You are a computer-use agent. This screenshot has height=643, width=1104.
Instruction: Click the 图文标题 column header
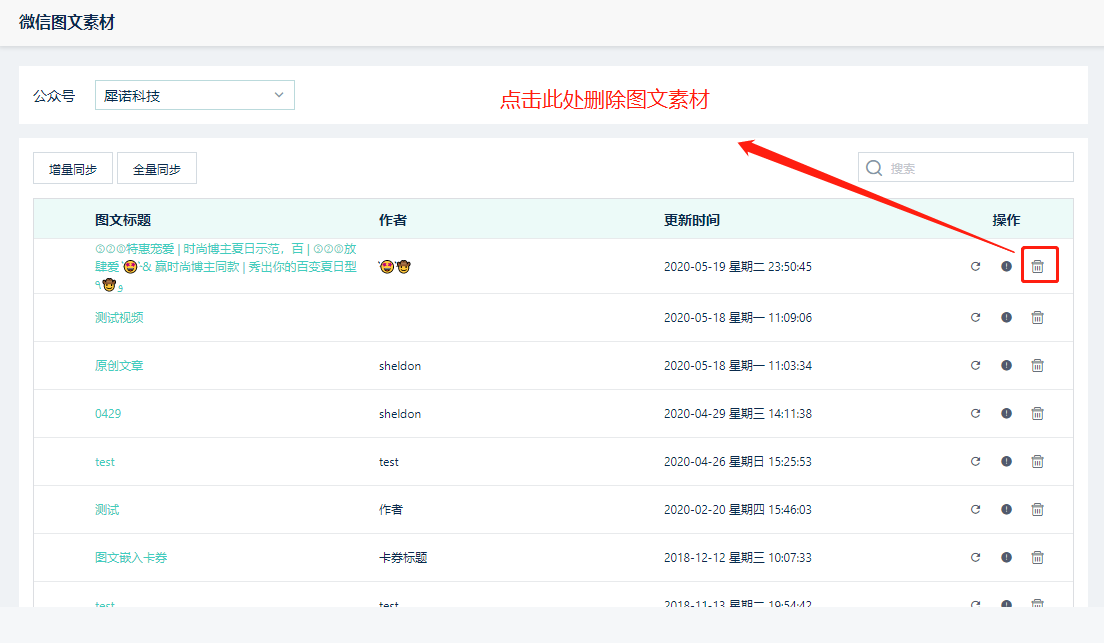(123, 220)
